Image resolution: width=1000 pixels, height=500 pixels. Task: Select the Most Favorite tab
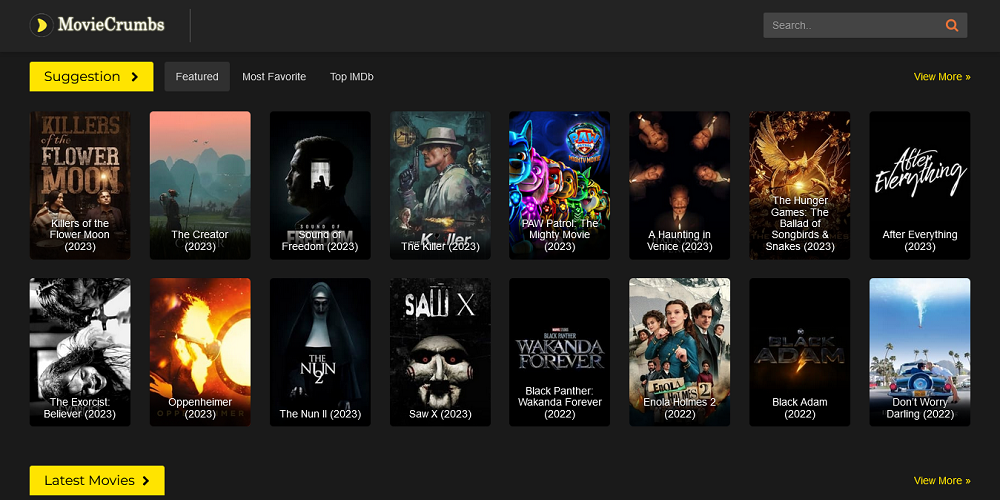click(x=274, y=77)
